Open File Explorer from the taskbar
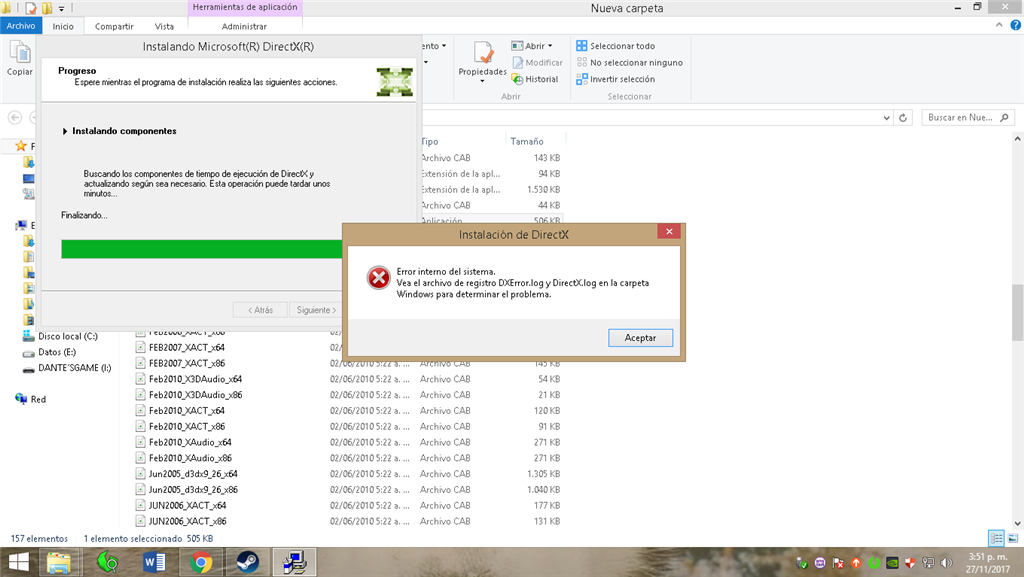 58,562
